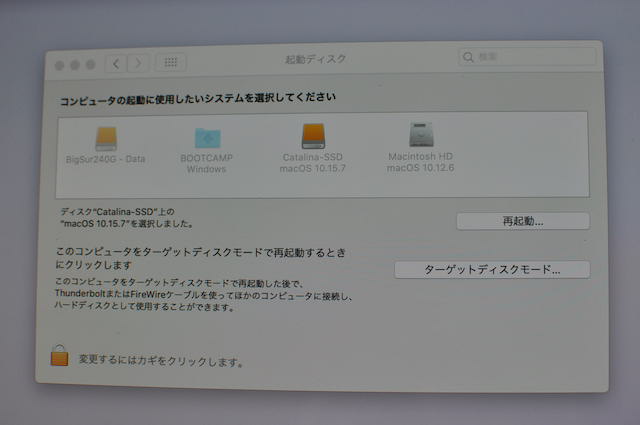
Task: Click the 'Windows' label under BOOTCAMP
Action: 207,169
